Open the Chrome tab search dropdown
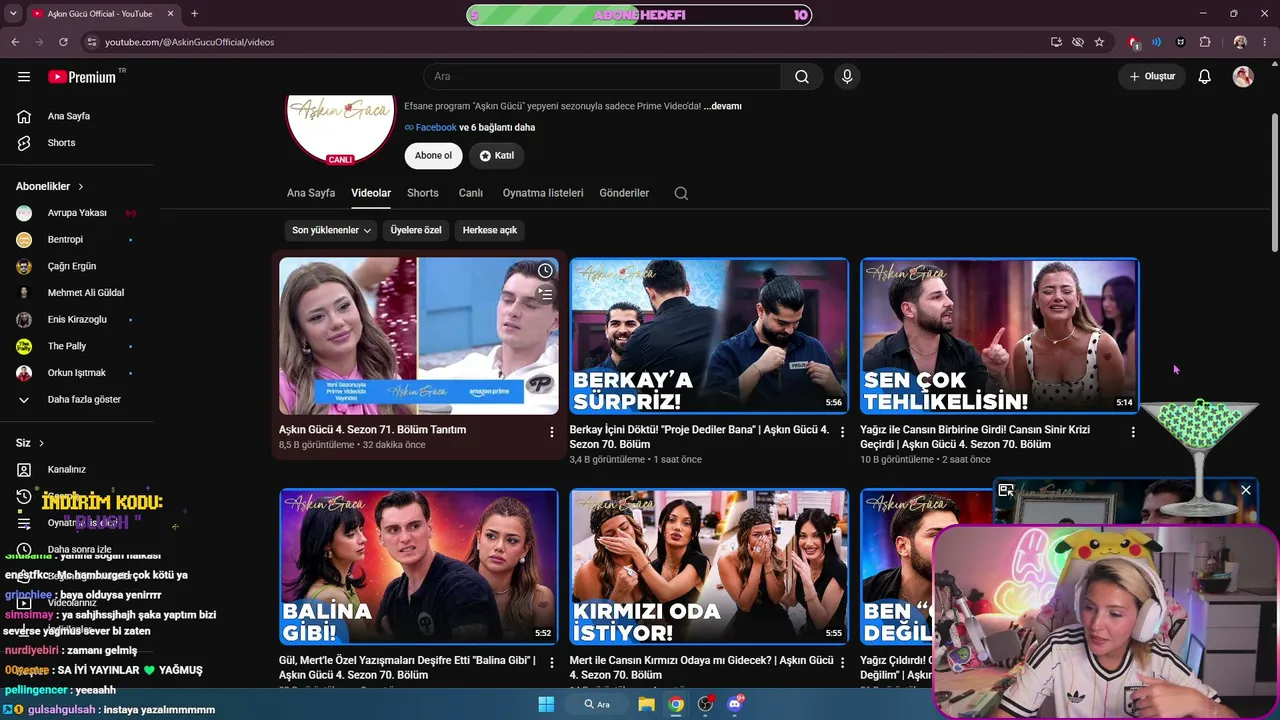Viewport: 1280px width, 720px height. 13,14
